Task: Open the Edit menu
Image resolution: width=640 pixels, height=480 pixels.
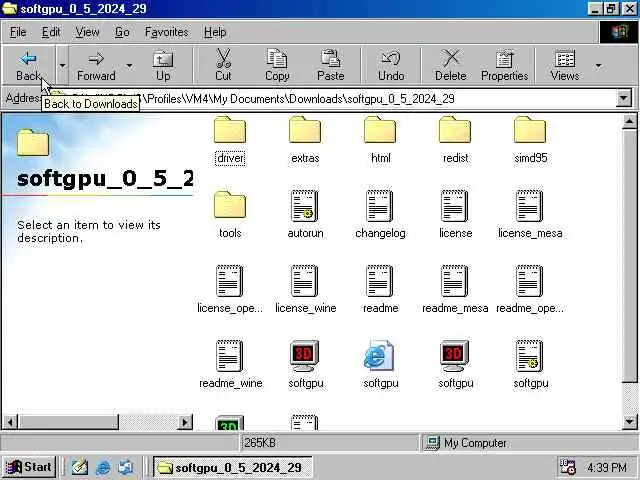Action: [51, 32]
